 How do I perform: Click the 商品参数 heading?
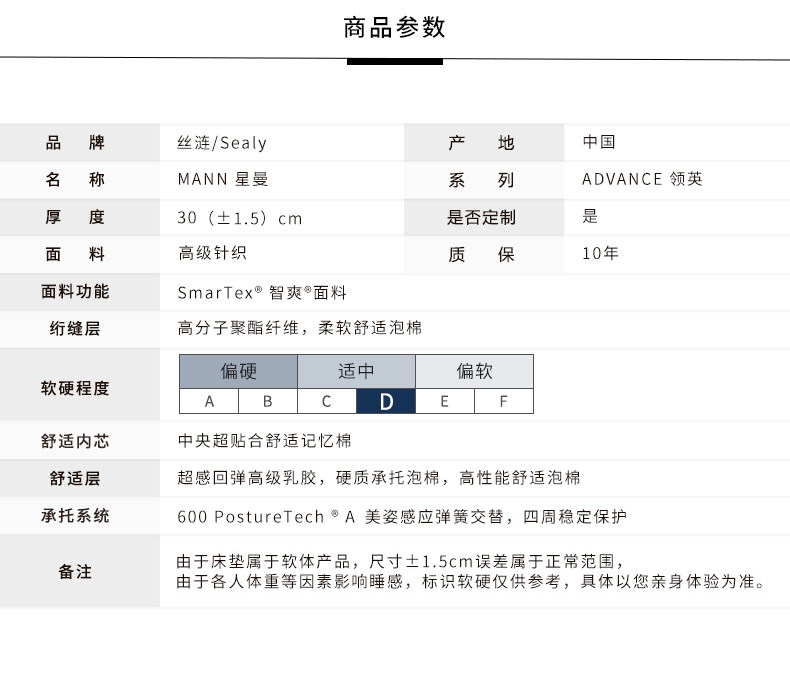point(394,27)
